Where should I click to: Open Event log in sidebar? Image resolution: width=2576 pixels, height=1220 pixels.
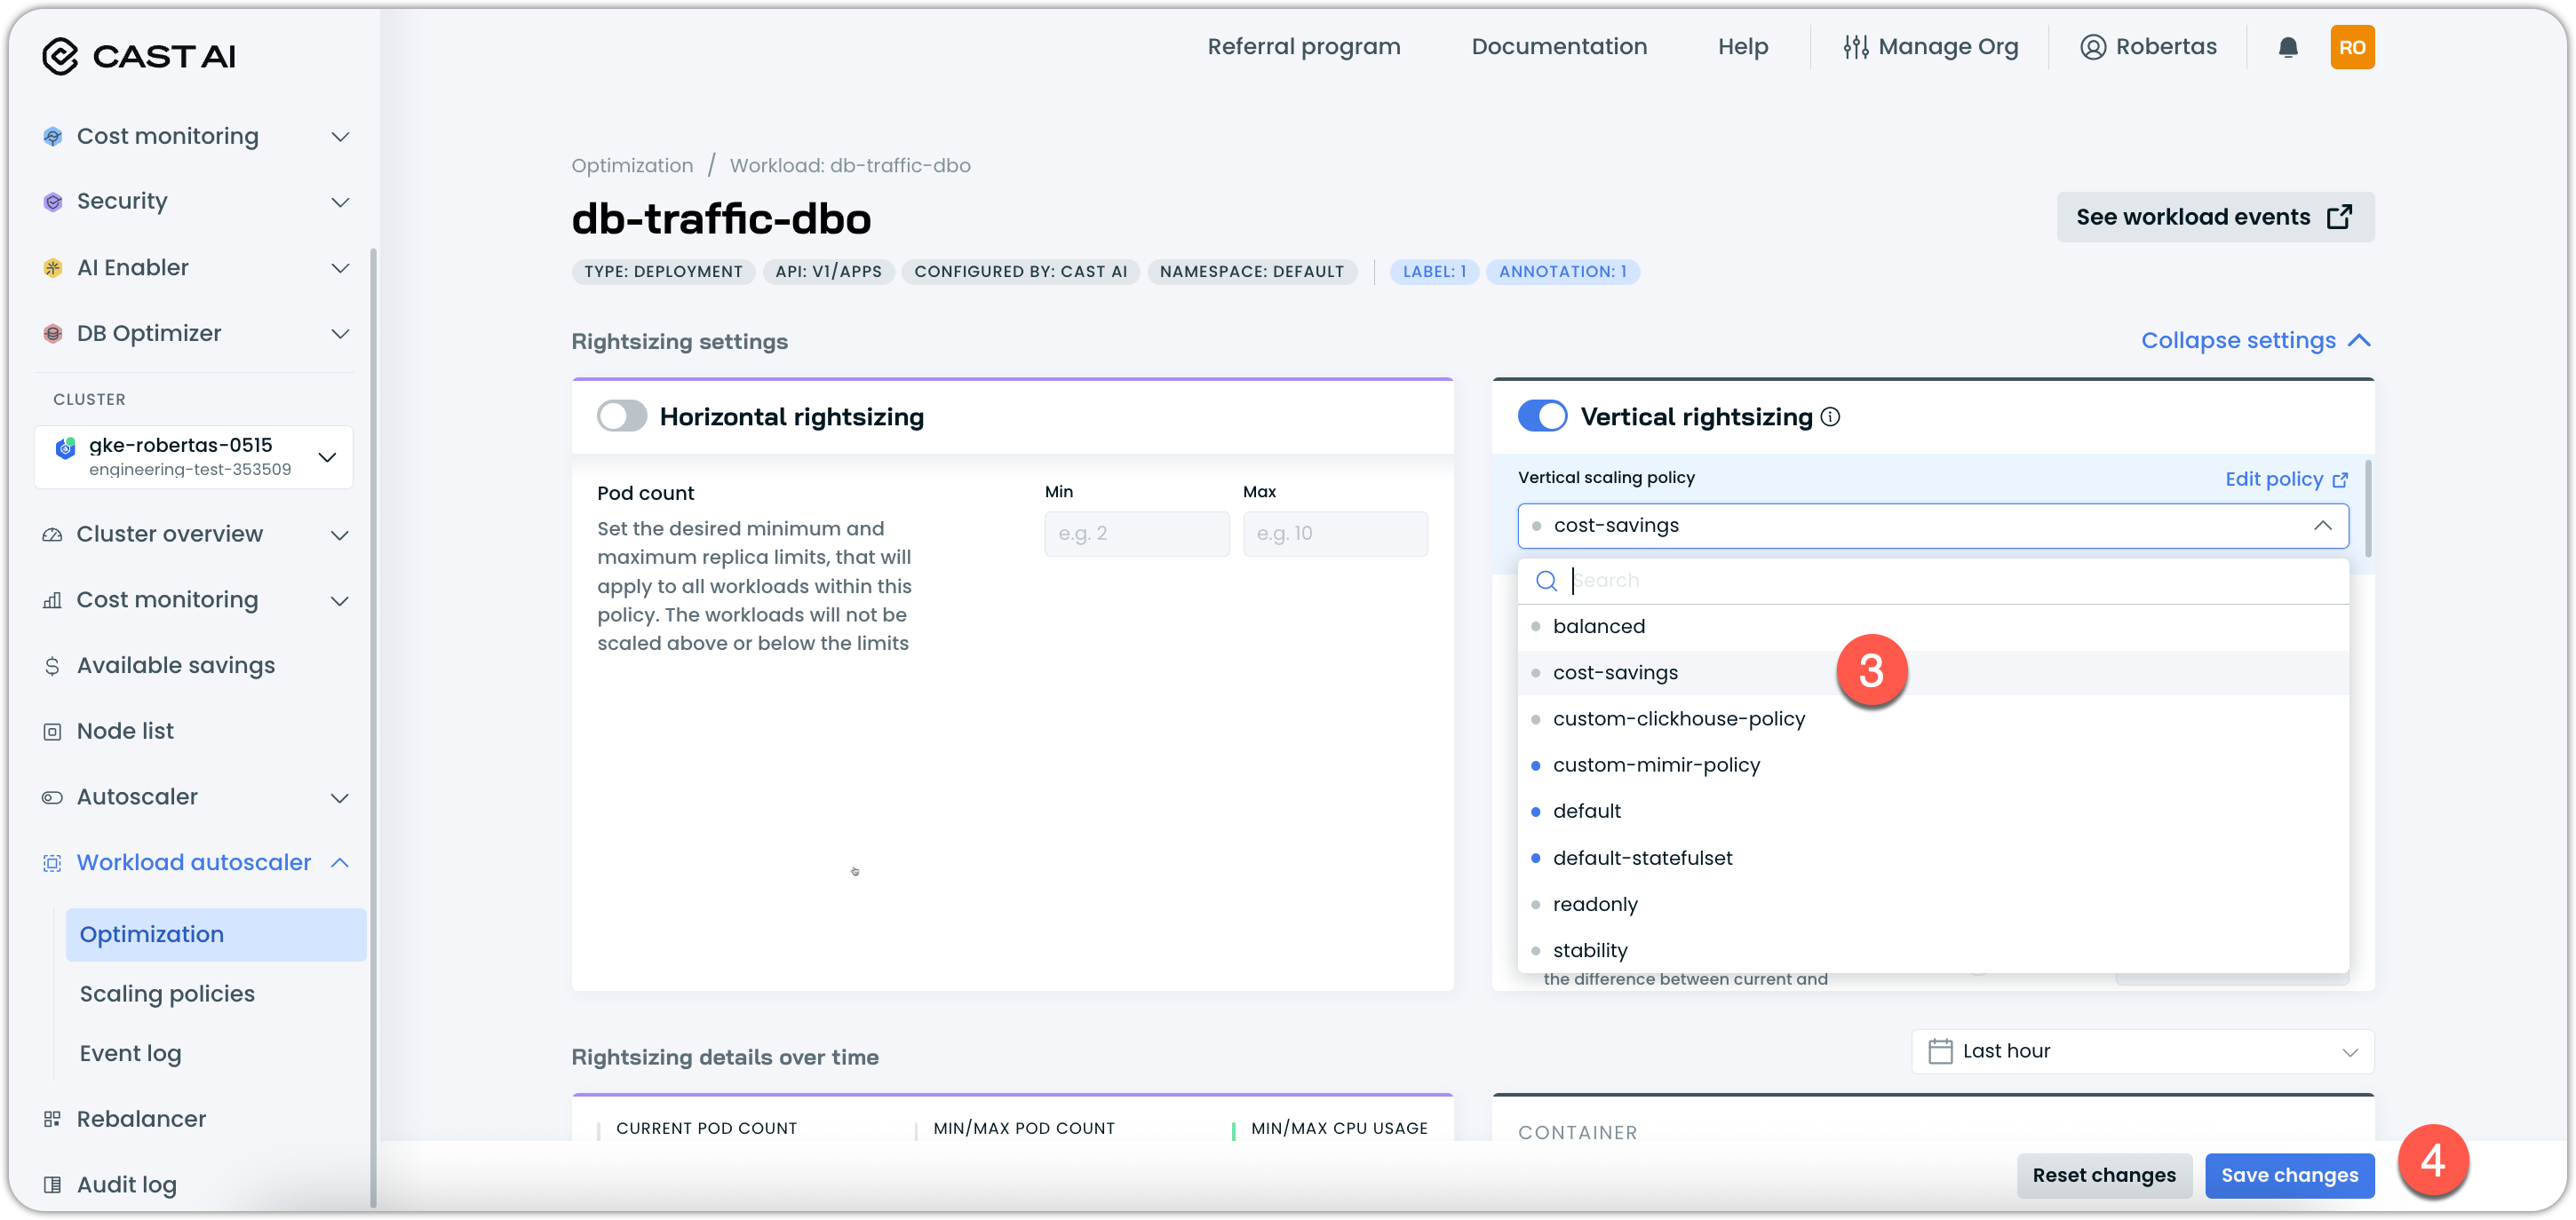tap(130, 1053)
